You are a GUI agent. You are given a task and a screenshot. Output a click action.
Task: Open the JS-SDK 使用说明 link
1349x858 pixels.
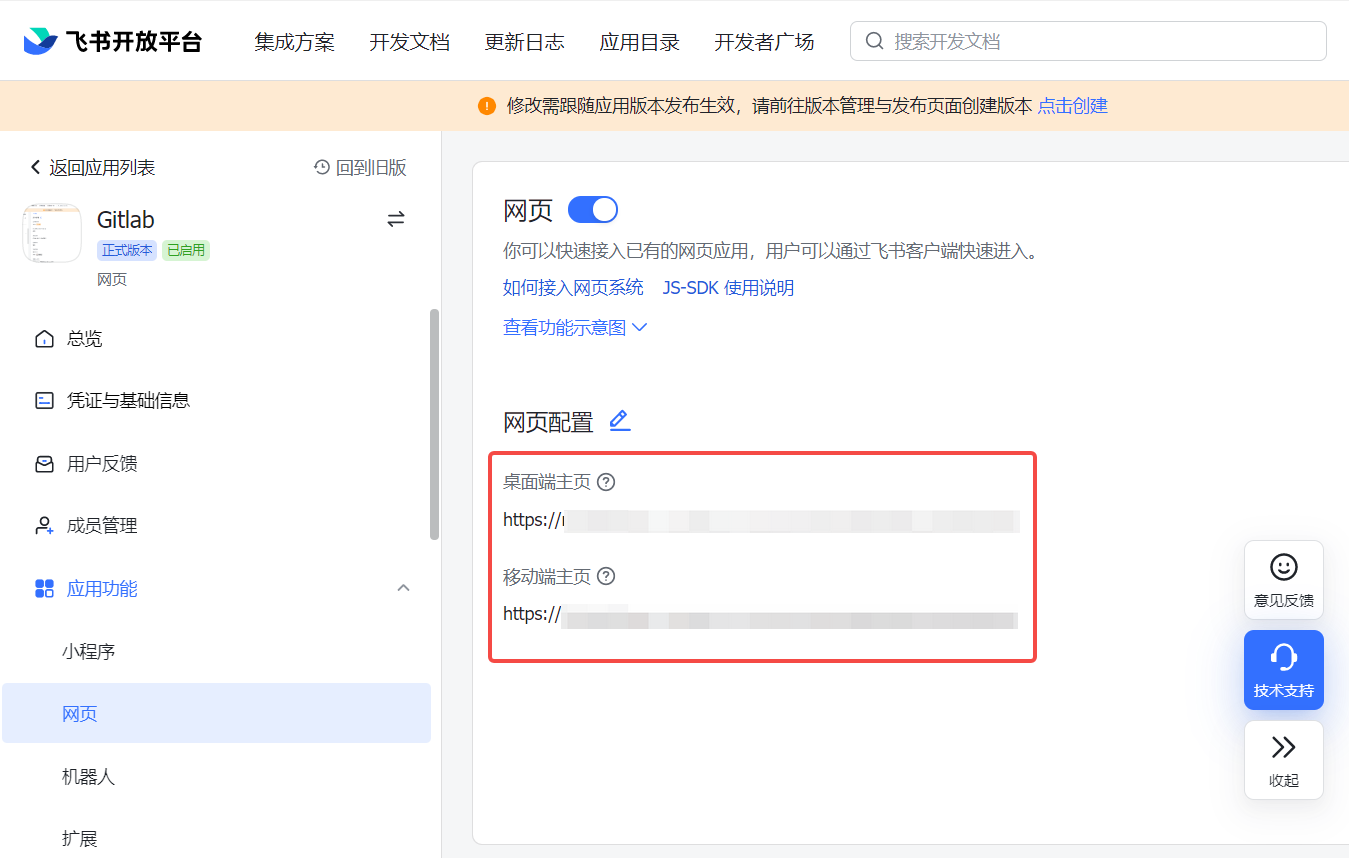728,288
